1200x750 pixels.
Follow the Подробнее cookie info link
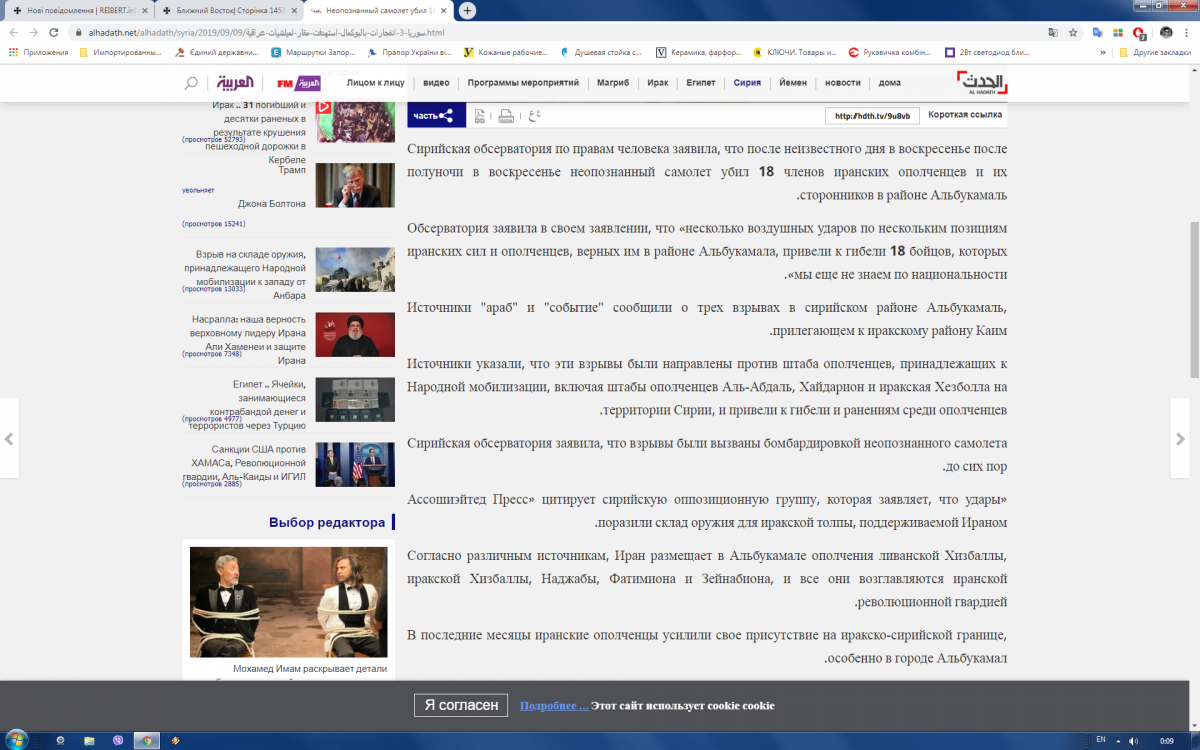tap(553, 705)
